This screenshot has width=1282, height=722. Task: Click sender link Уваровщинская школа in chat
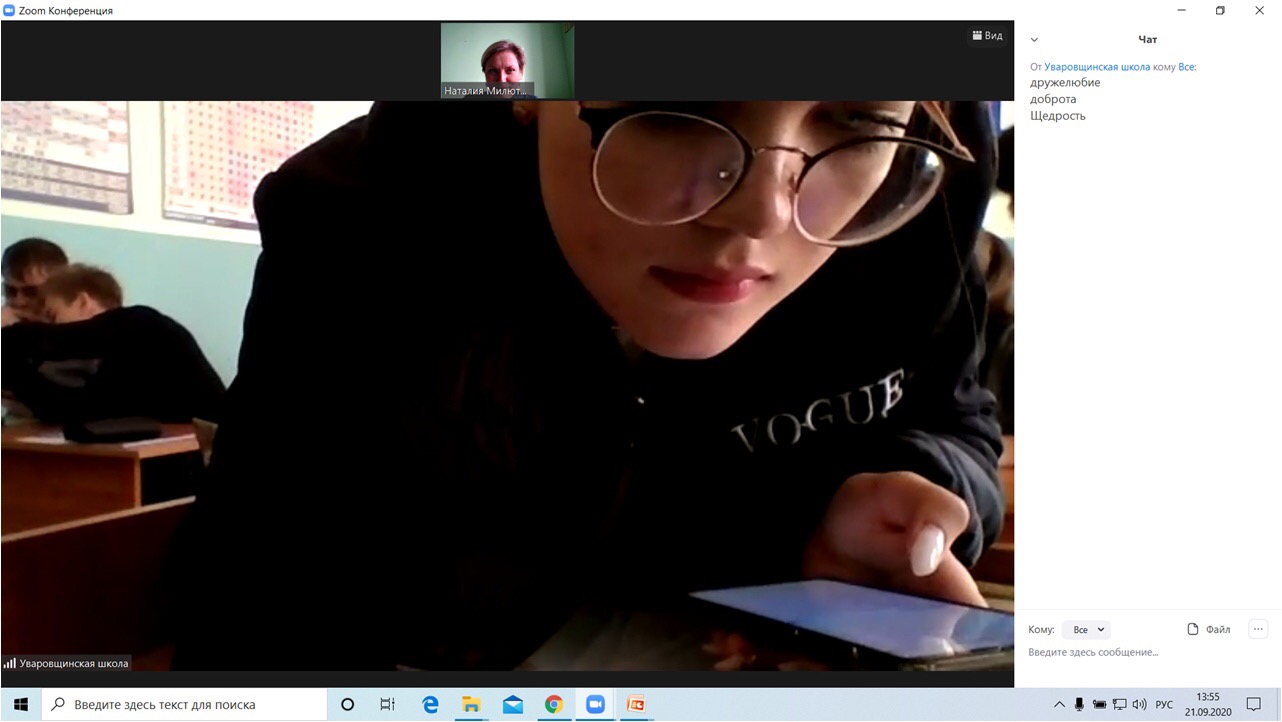click(1097, 67)
